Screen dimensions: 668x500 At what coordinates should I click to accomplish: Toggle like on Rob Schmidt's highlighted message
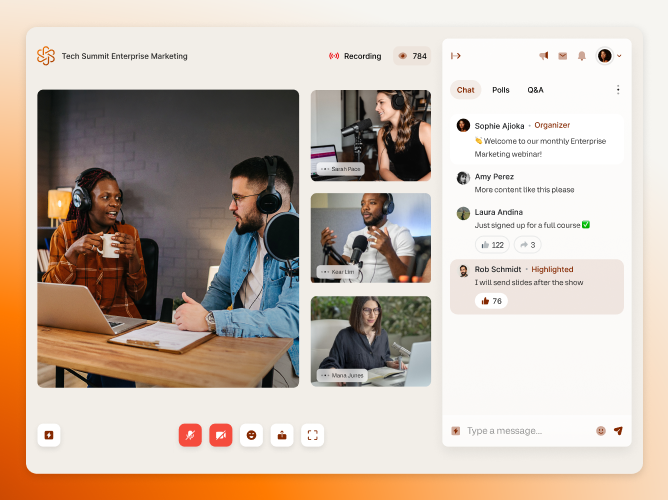tap(491, 301)
